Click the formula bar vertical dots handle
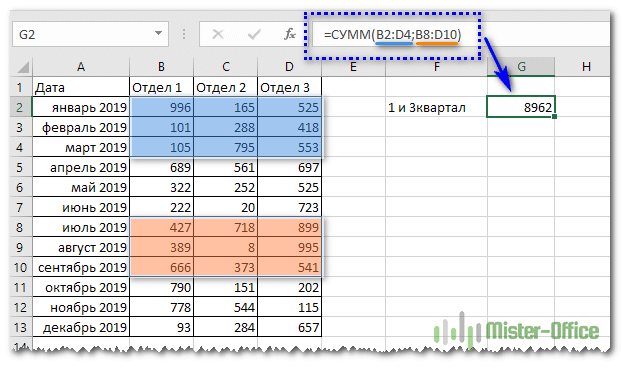Image resolution: width=621 pixels, height=369 pixels. click(x=184, y=34)
